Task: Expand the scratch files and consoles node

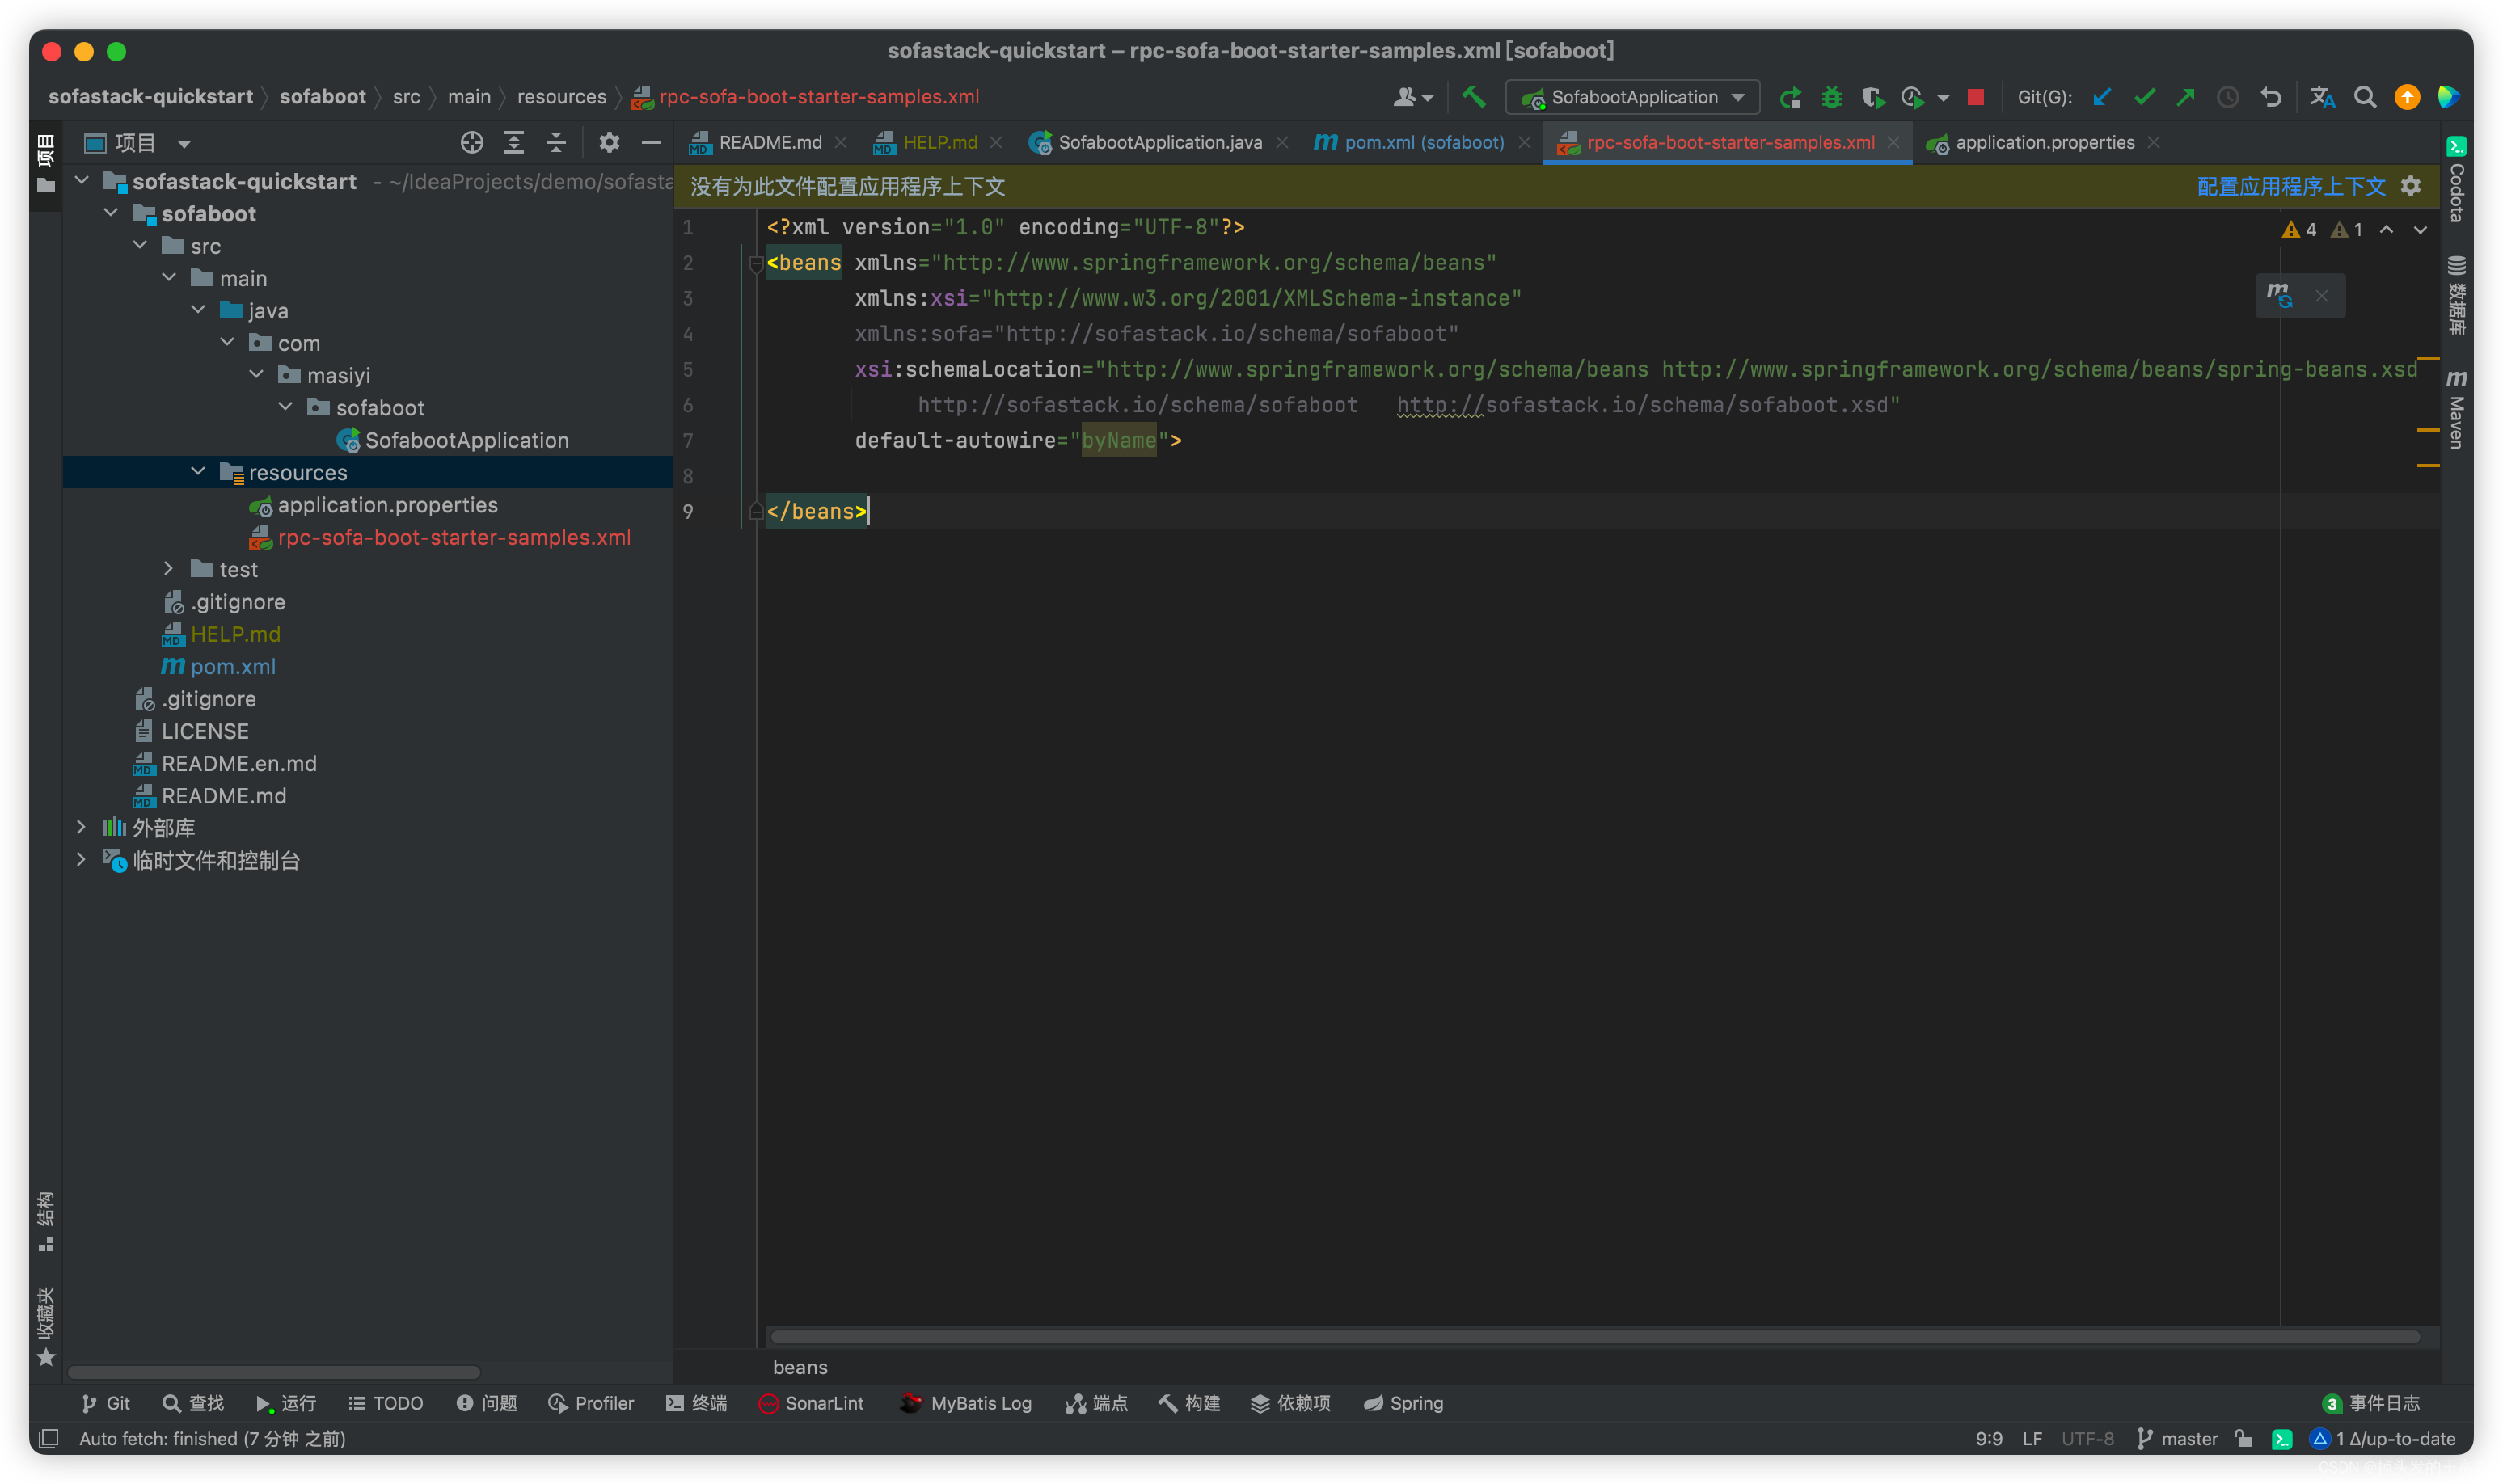Action: coord(82,860)
